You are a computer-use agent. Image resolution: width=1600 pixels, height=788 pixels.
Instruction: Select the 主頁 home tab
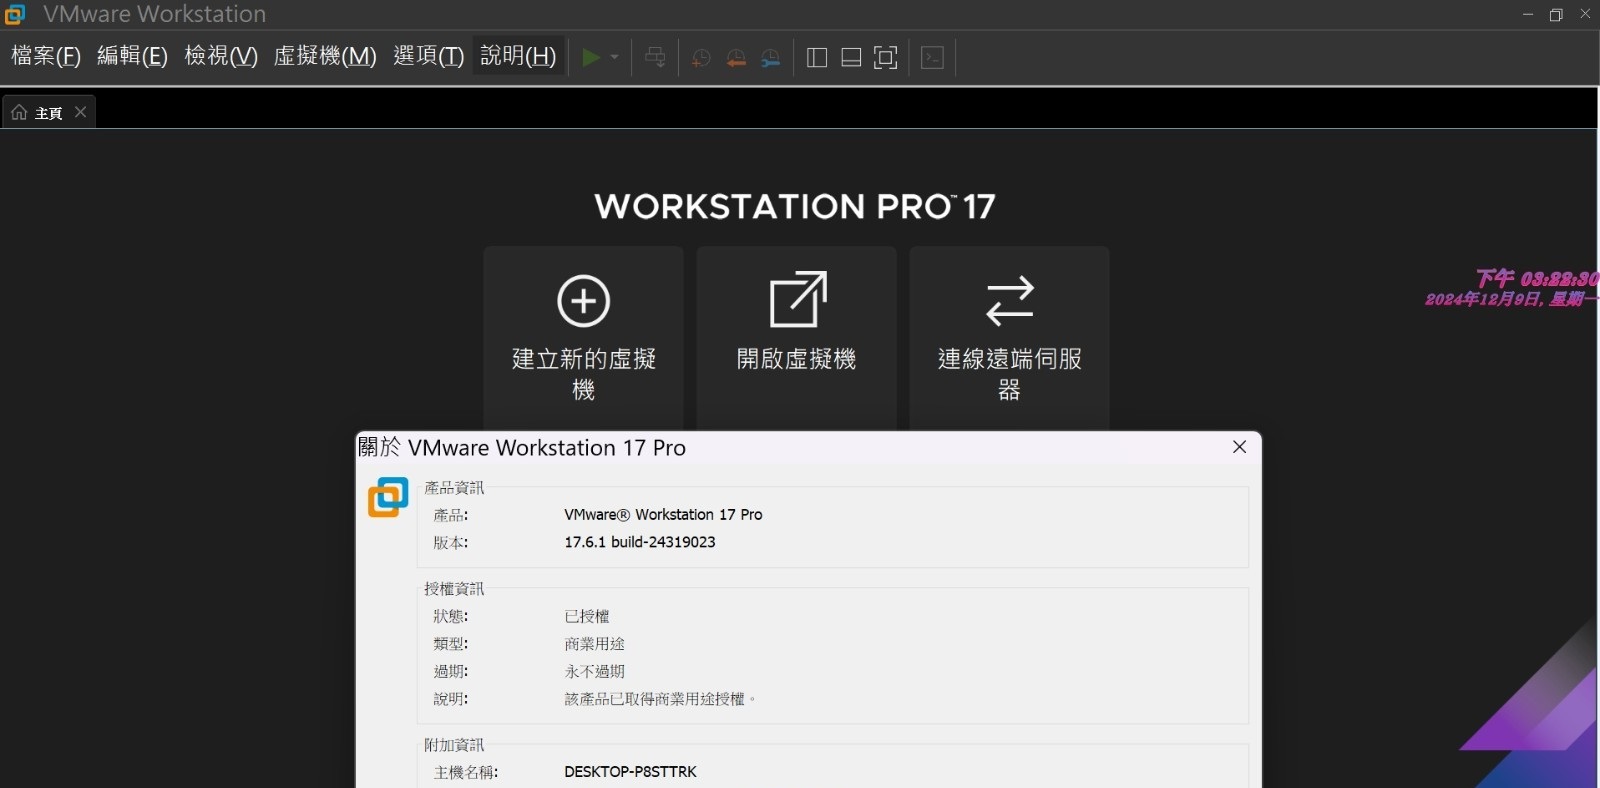(x=40, y=113)
